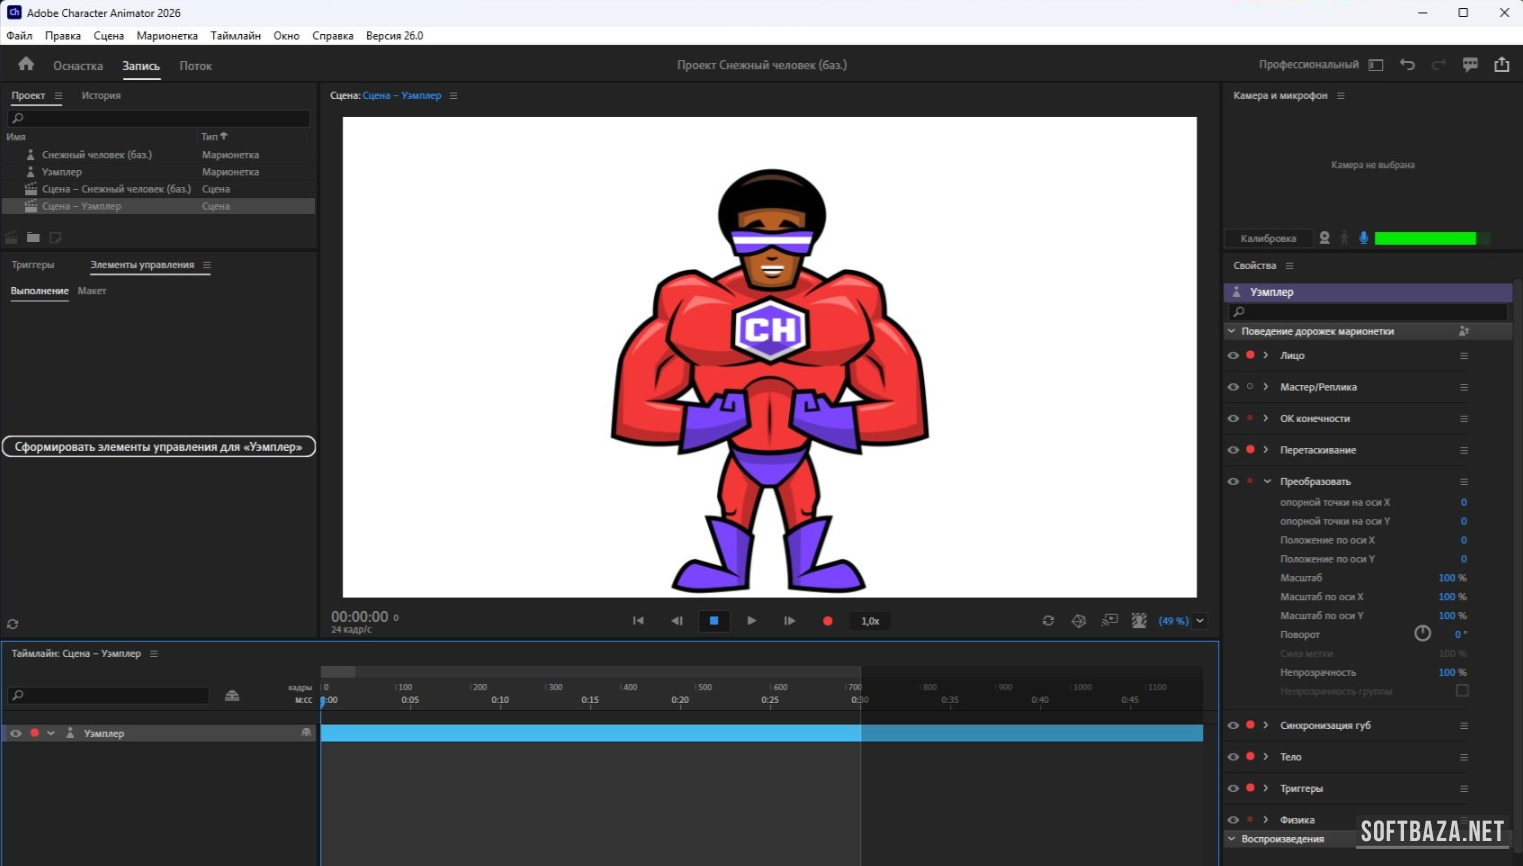This screenshot has width=1523, height=866.
Task: Click the Play button in transport controls
Action: (751, 621)
